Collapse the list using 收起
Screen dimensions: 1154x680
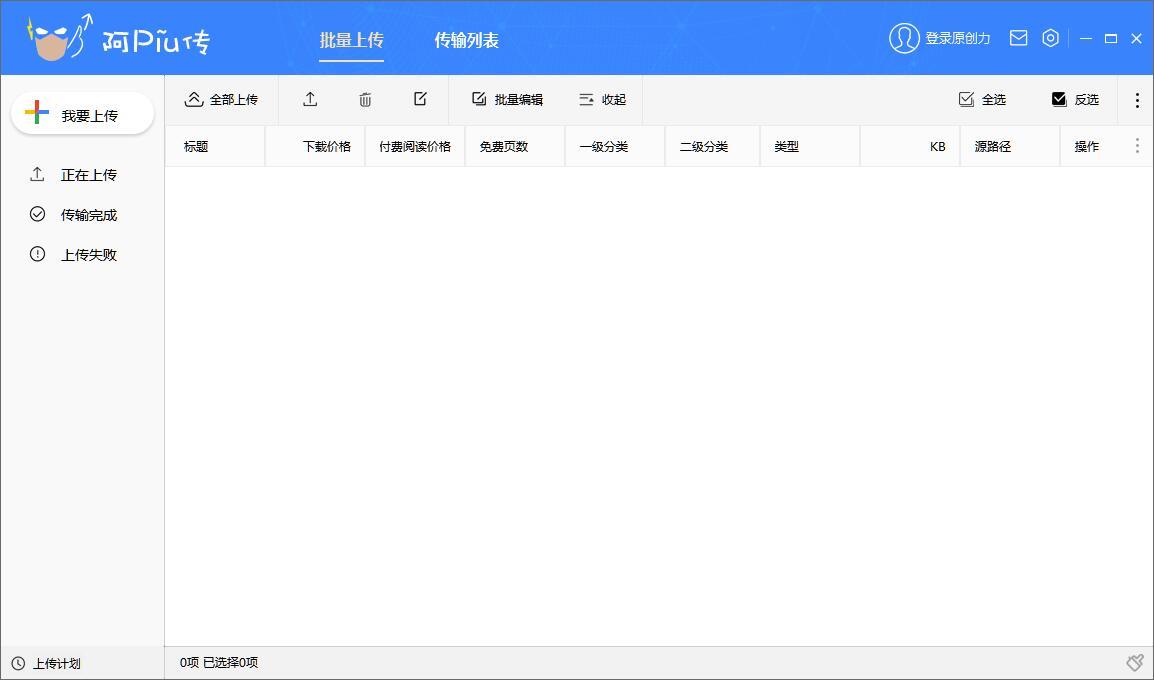[x=602, y=99]
